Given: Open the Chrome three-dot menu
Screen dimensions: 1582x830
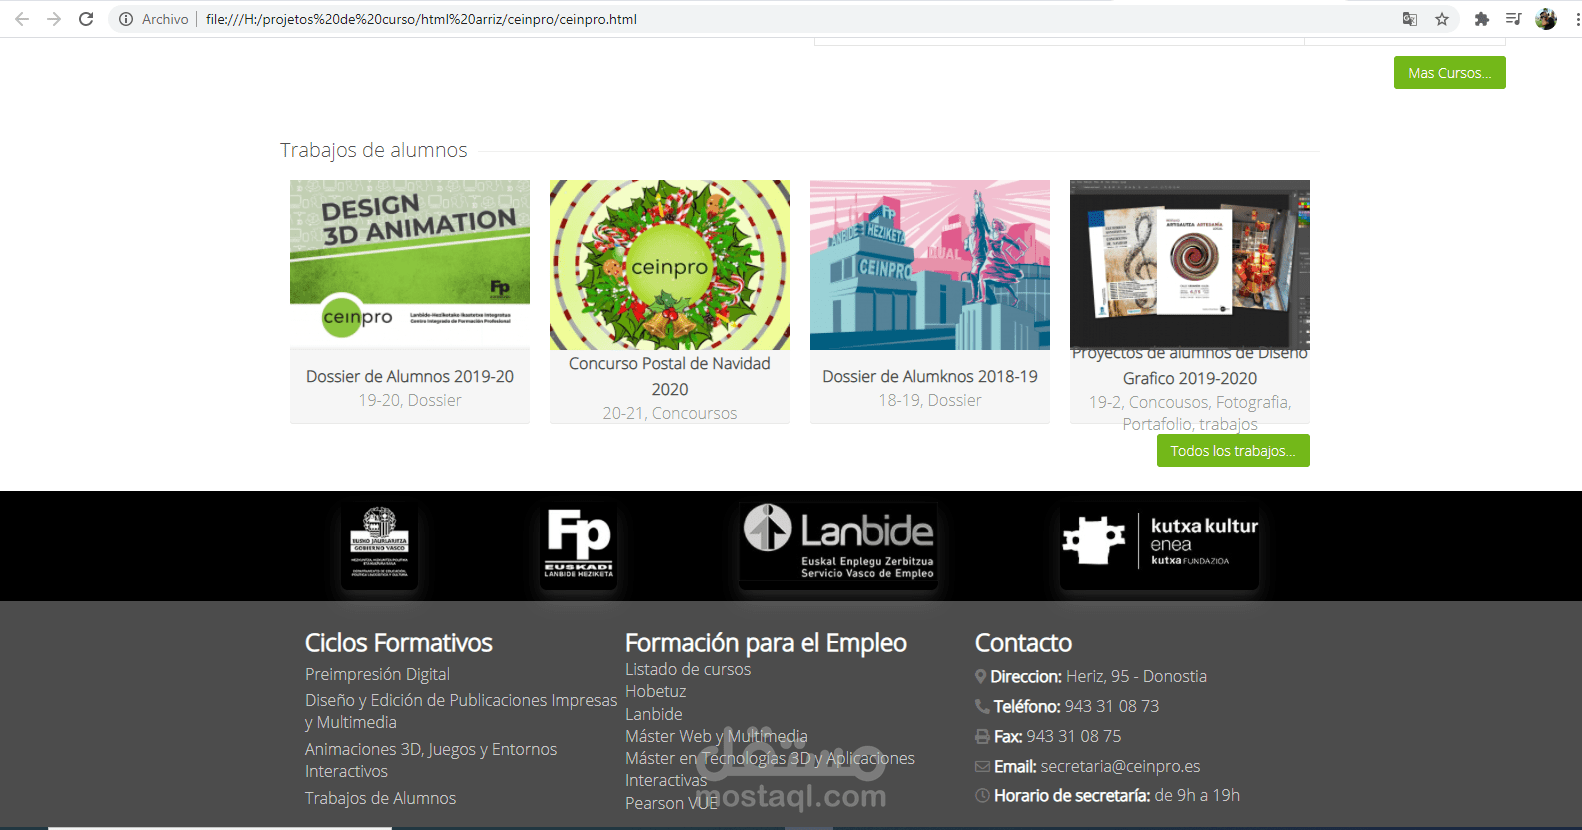Looking at the screenshot, I should click(1577, 19).
